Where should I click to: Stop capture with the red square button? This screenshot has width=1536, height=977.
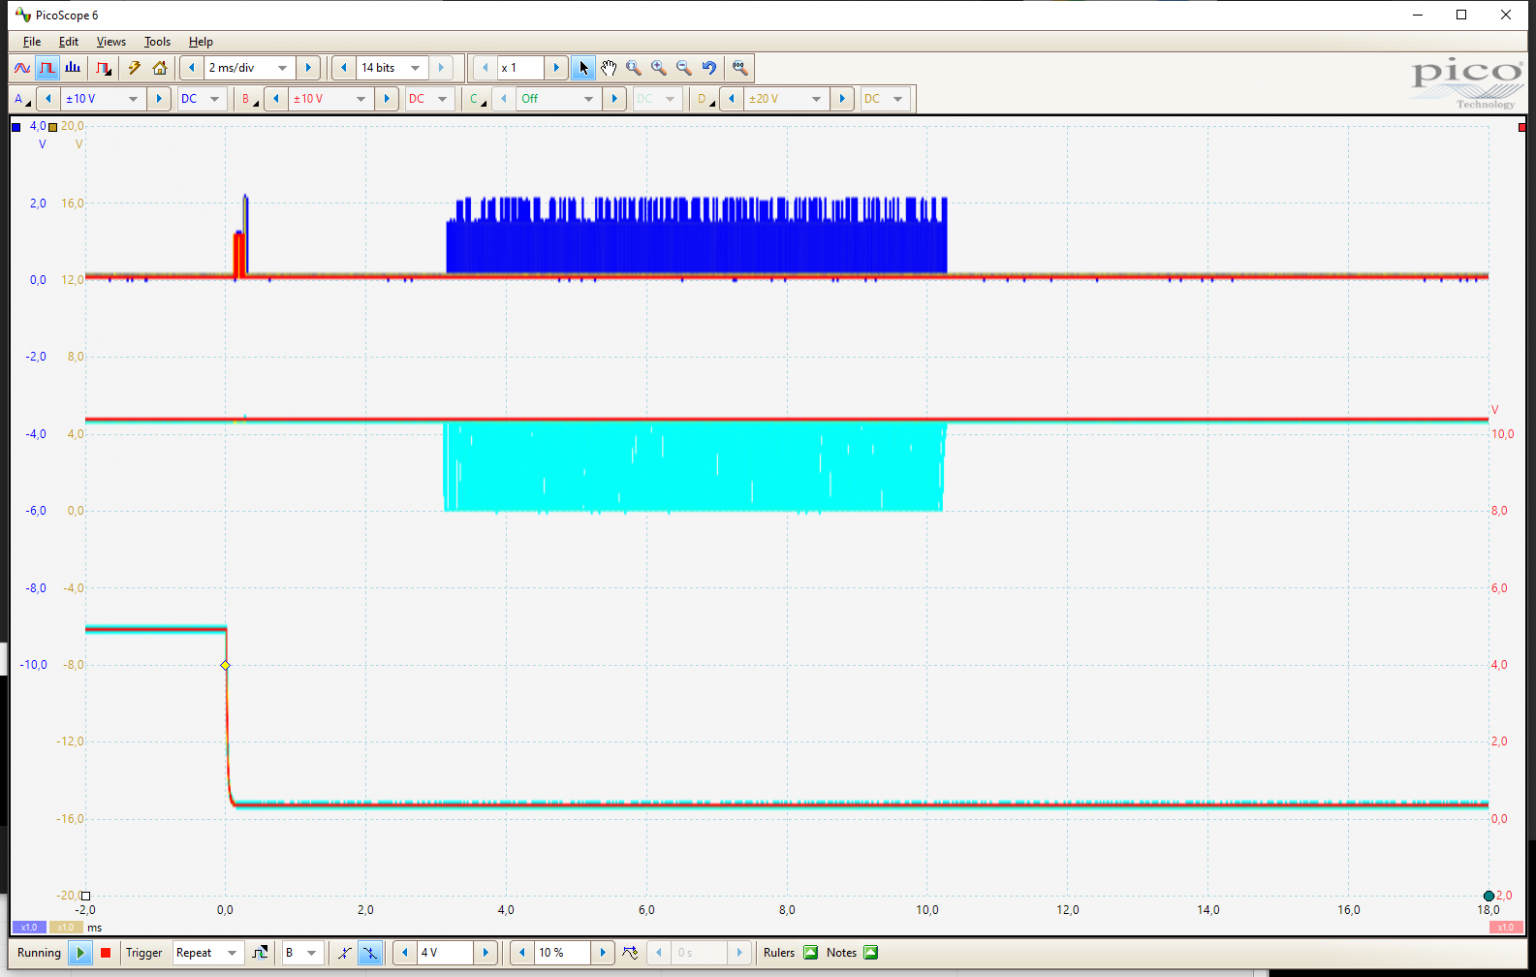click(x=105, y=952)
